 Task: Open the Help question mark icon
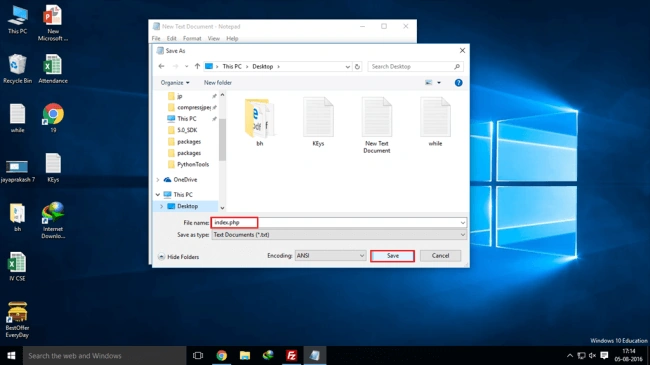[458, 83]
